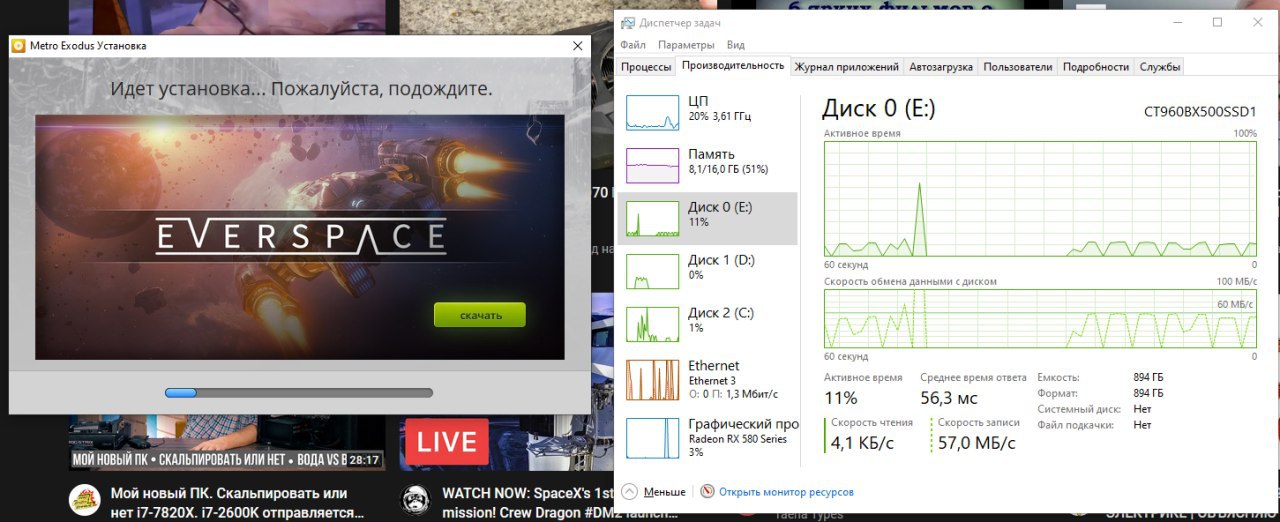This screenshot has height=522, width=1280.
Task: Click the channel avatar beside Мой новый ПК
Action: pos(84,499)
